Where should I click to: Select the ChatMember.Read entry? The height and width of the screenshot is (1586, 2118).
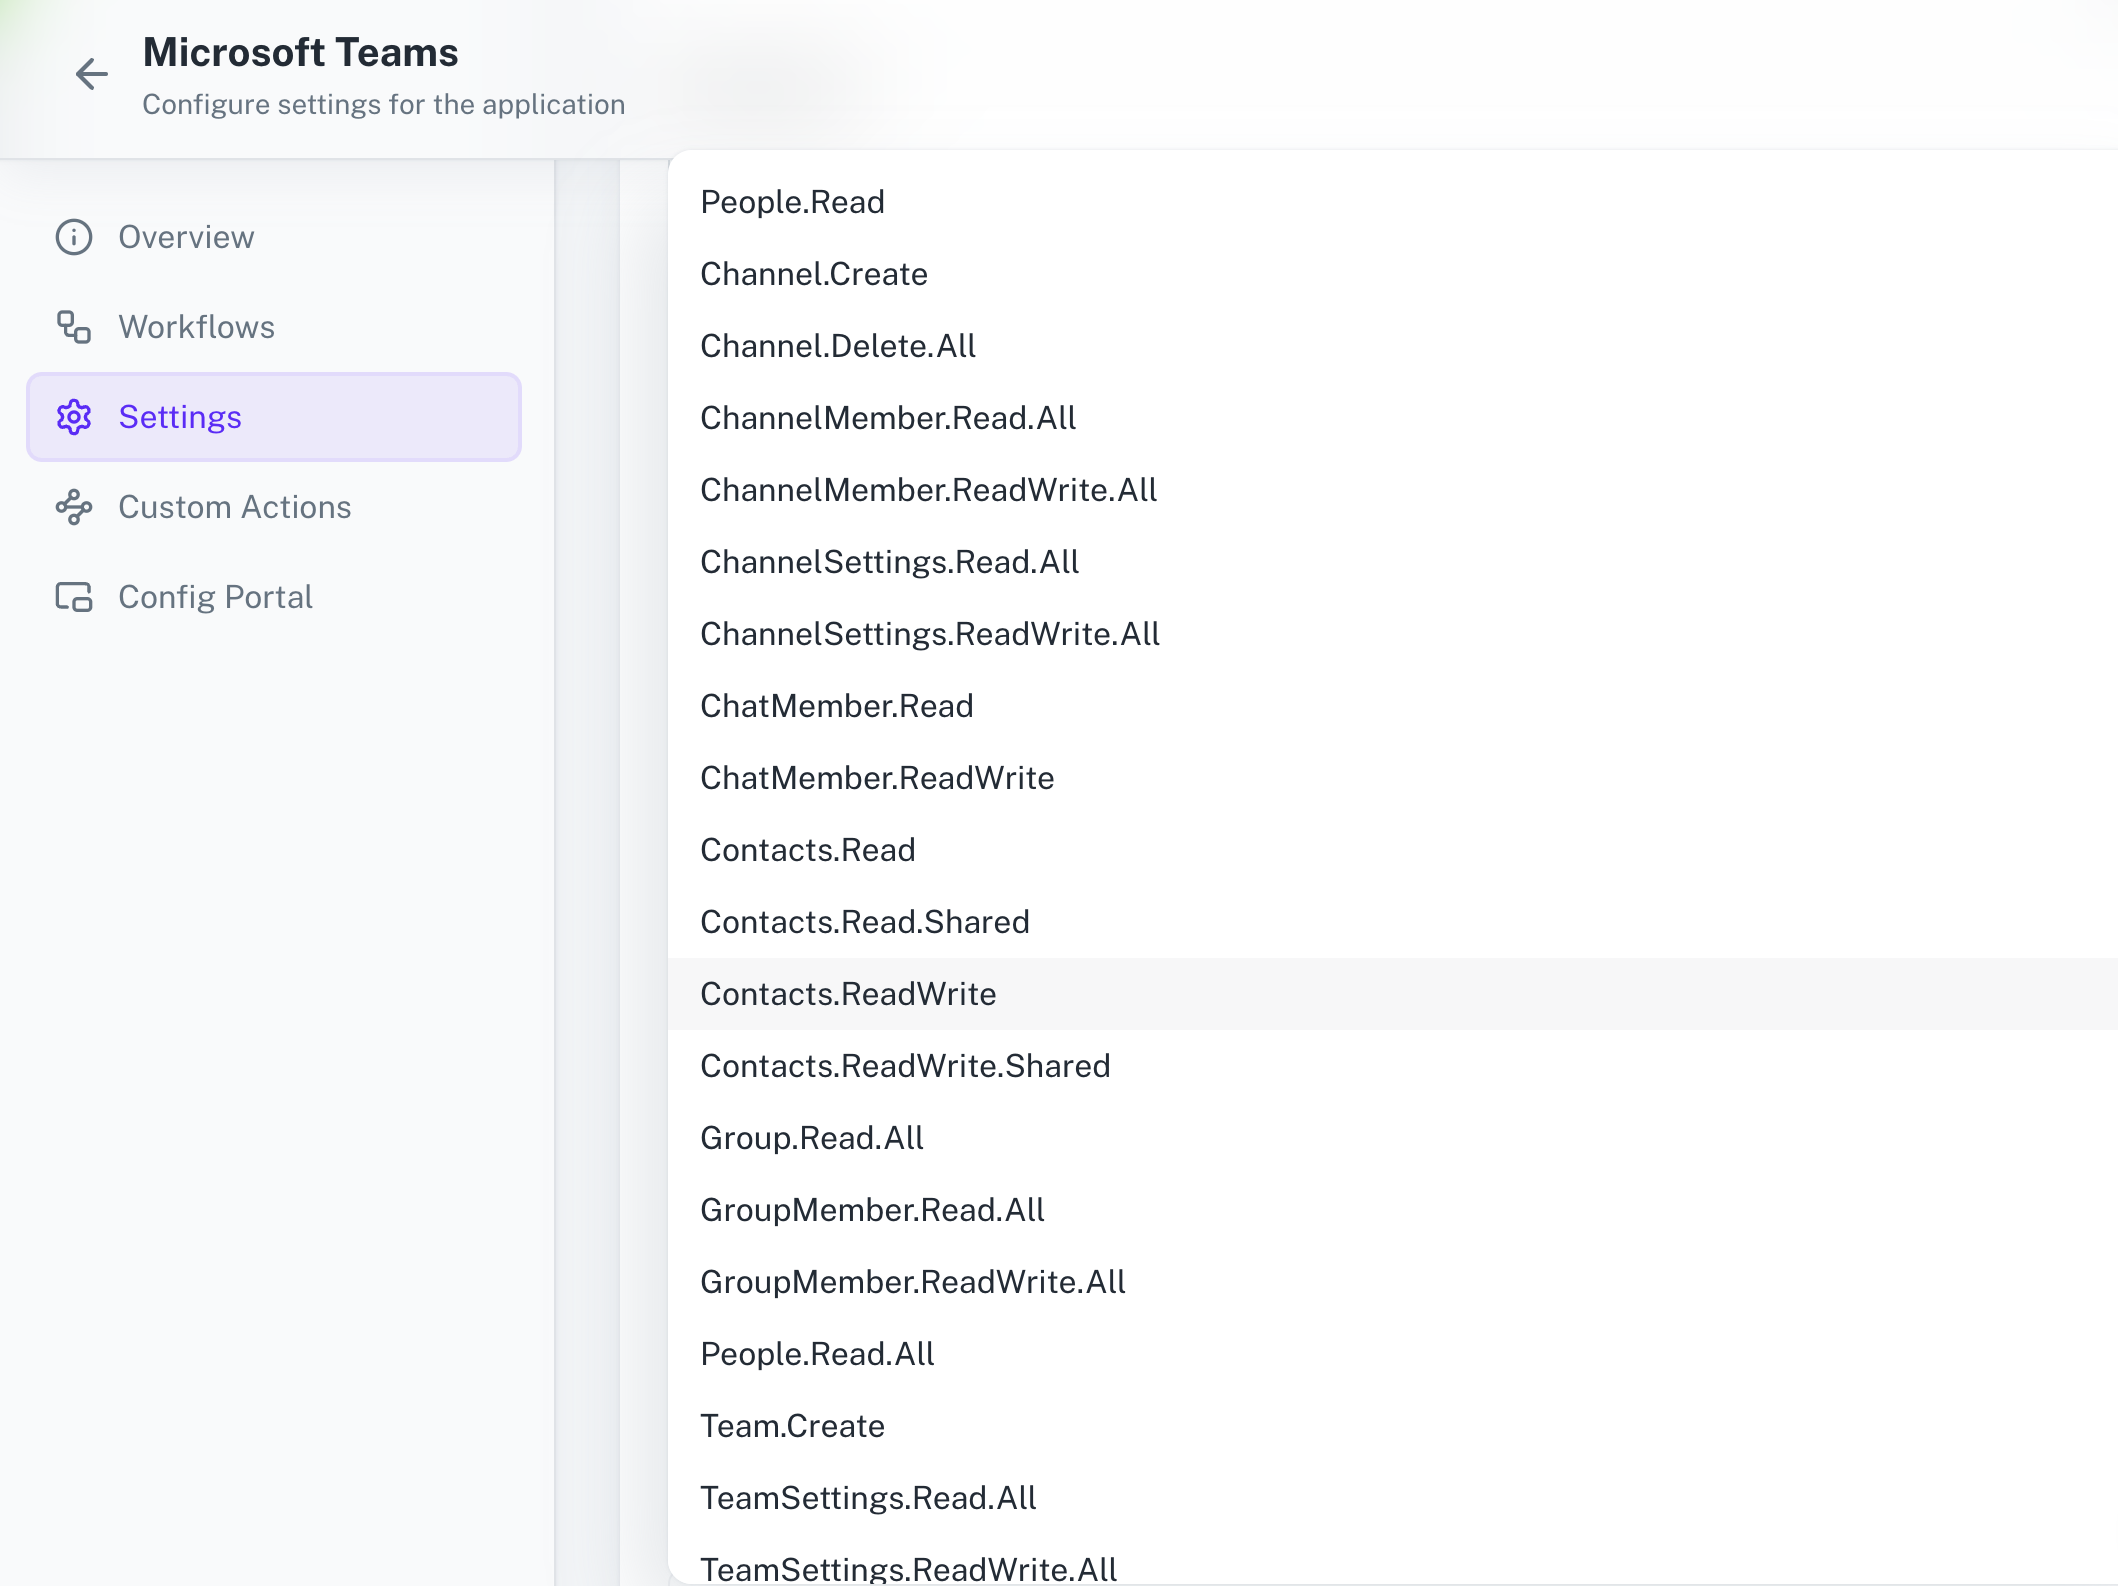(837, 705)
